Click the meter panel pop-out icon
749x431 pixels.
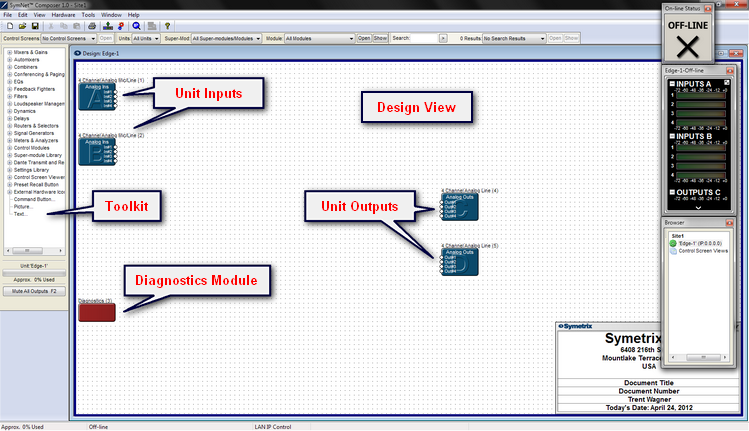click(x=727, y=83)
